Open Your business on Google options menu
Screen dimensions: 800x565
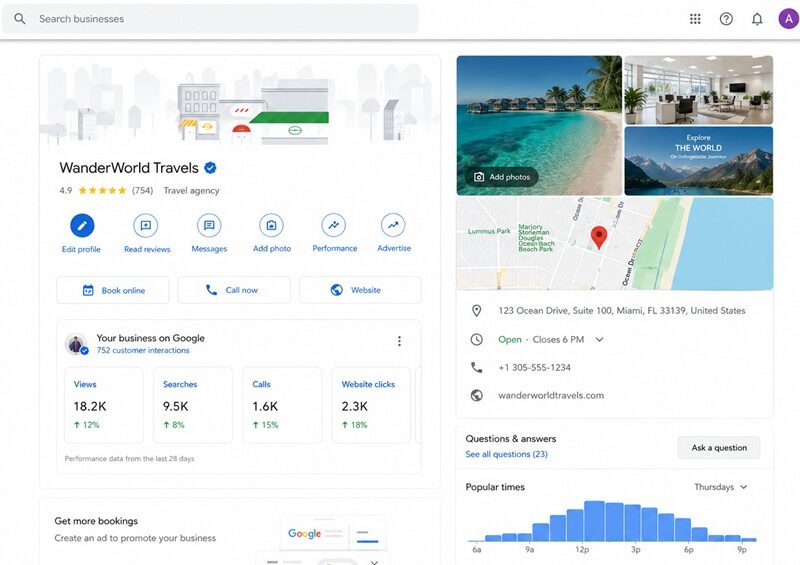coord(399,341)
